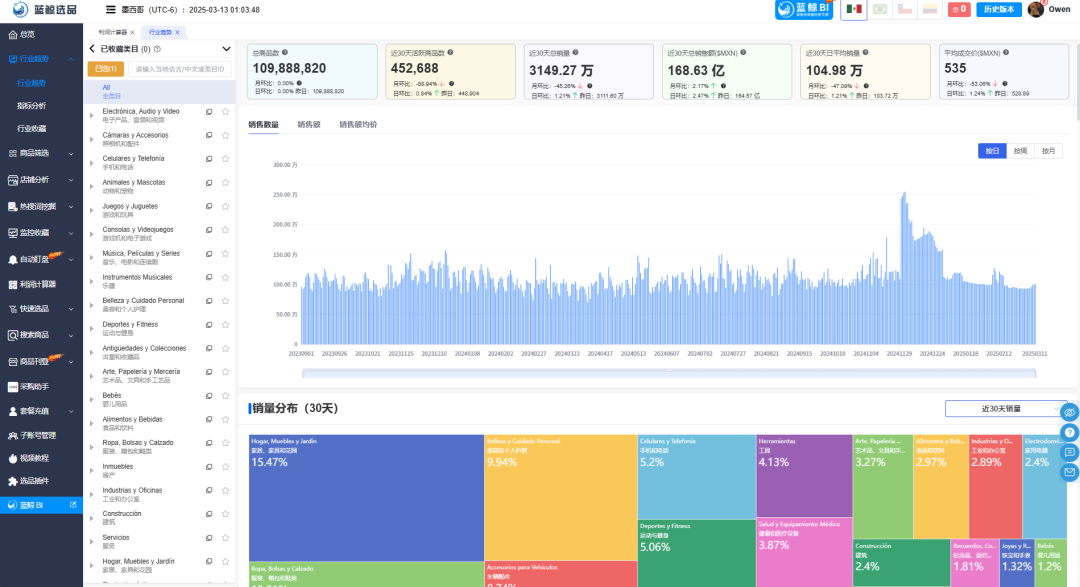1080x587 pixels.
Task: Open the 选品插件 puzzle icon item
Action: pyautogui.click(x=12, y=481)
